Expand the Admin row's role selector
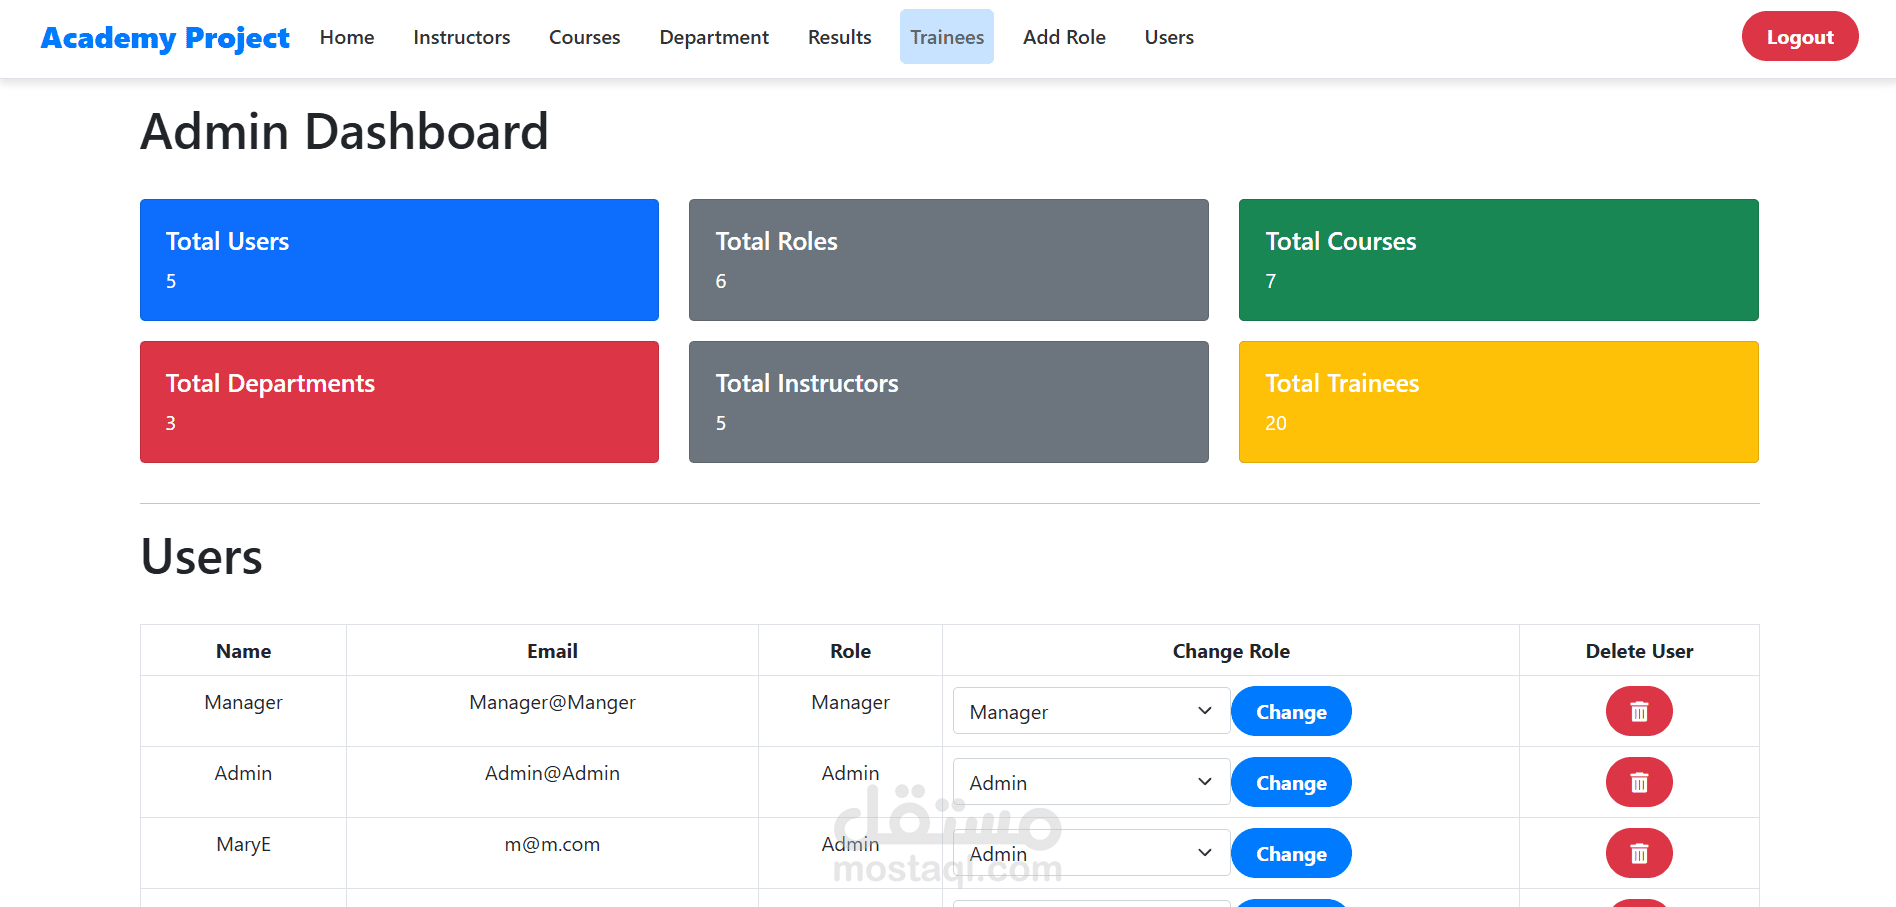This screenshot has height=907, width=1896. pyautogui.click(x=1090, y=782)
